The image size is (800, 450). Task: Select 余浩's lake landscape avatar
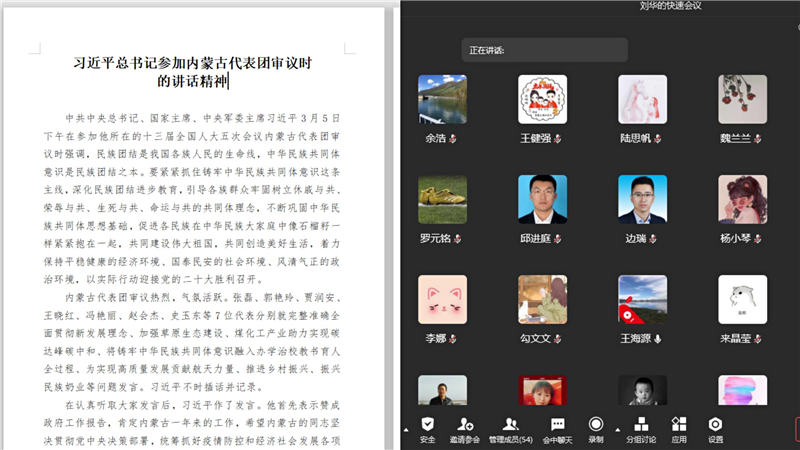click(442, 99)
